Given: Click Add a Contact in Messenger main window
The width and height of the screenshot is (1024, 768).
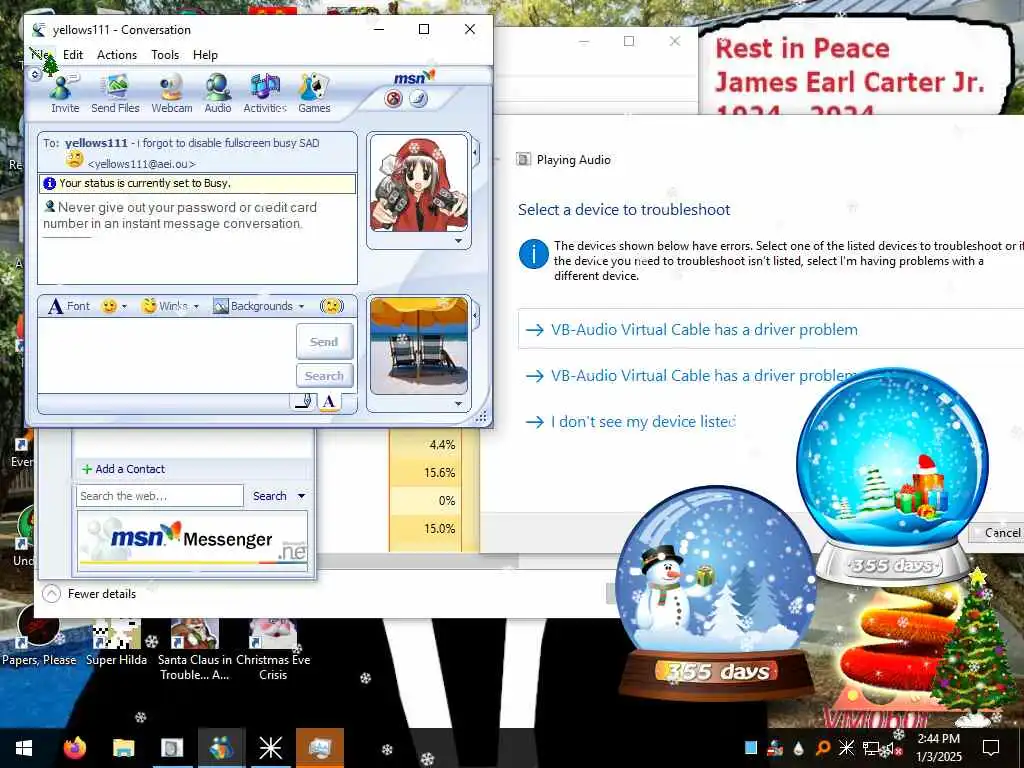Looking at the screenshot, I should coord(123,469).
